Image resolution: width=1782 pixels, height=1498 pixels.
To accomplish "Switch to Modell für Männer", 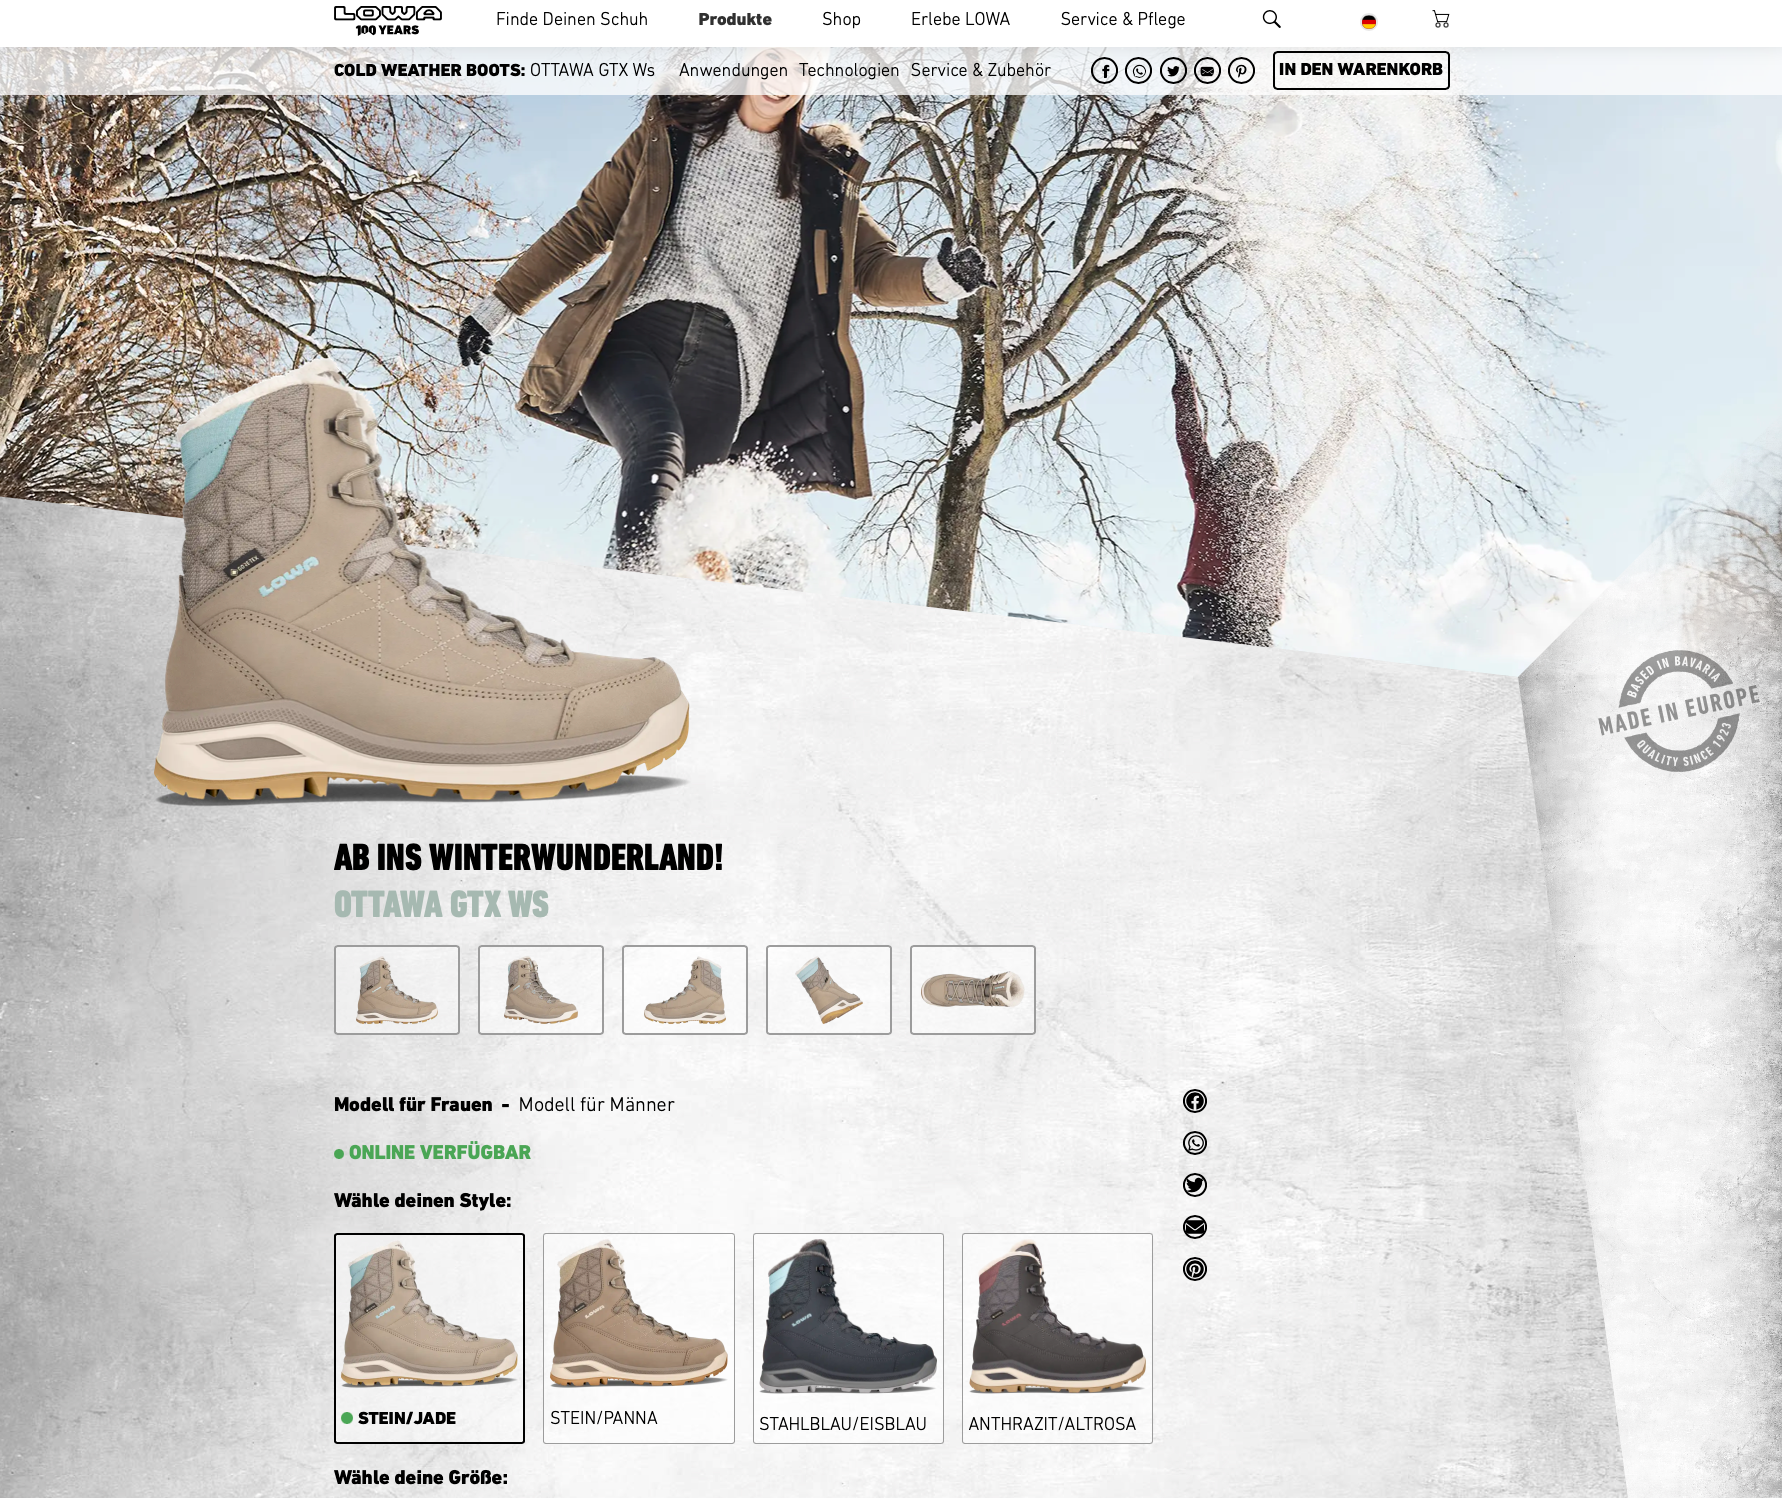I will (x=596, y=1104).
